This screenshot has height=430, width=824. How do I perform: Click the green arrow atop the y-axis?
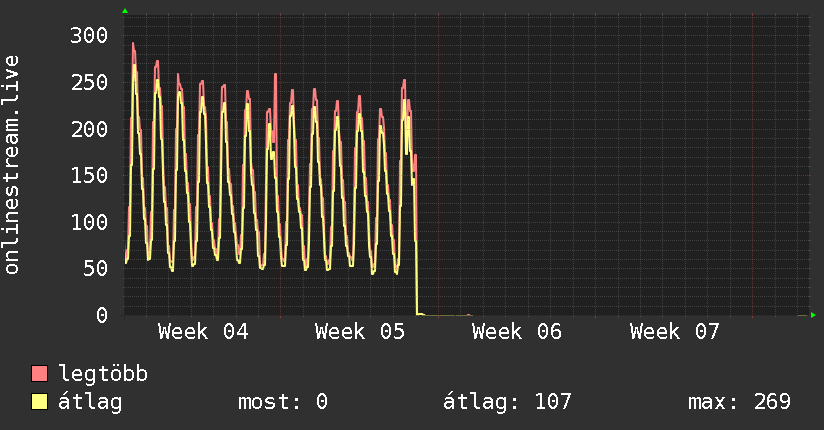point(125,11)
